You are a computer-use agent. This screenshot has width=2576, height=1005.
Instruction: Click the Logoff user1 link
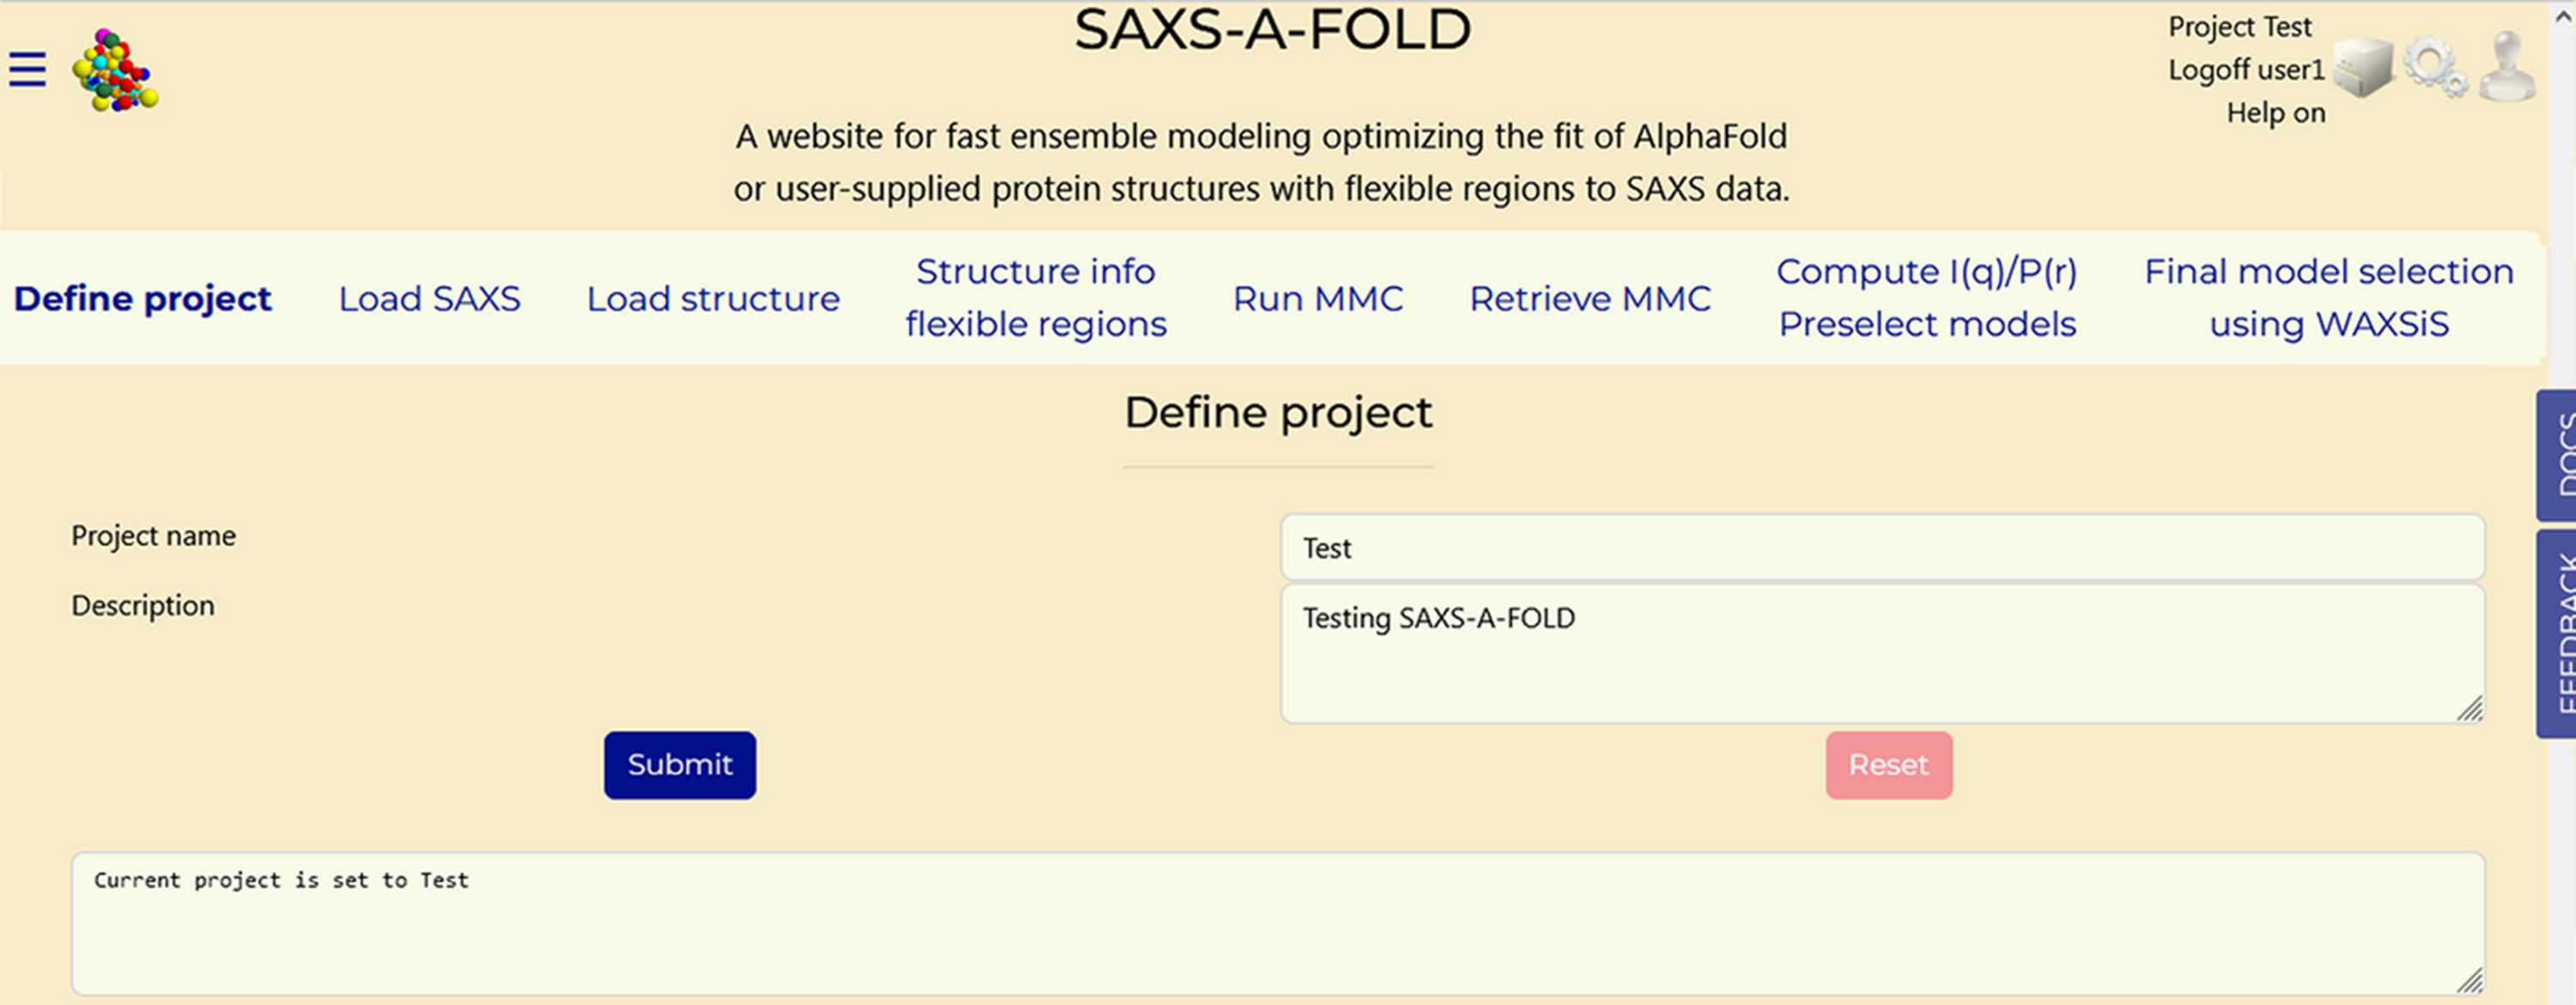tap(2246, 70)
